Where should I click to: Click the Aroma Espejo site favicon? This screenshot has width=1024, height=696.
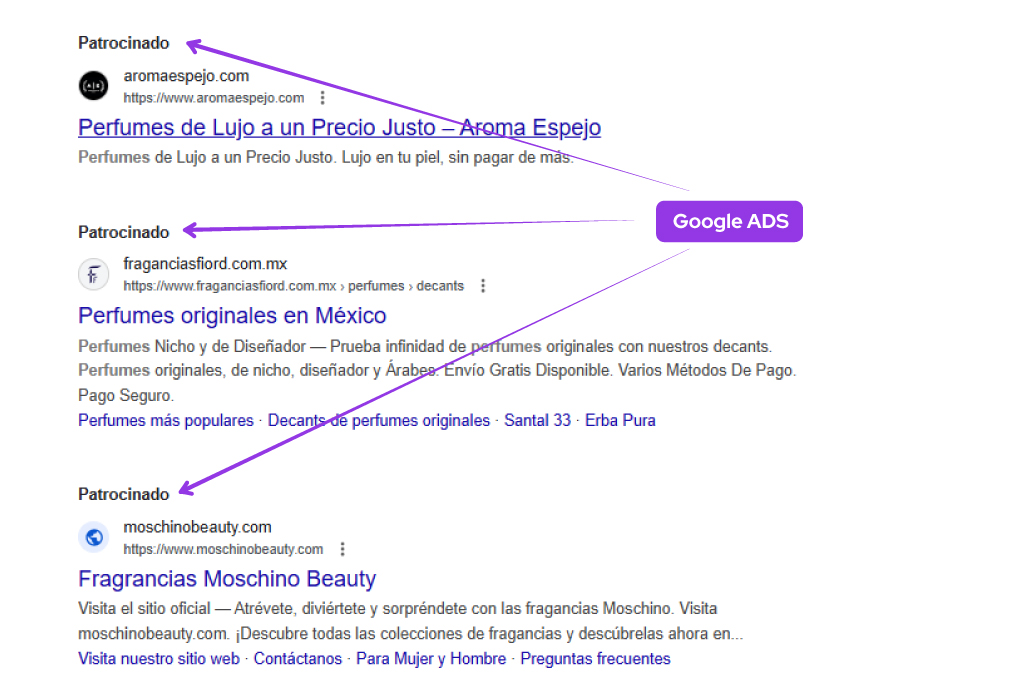tap(93, 86)
